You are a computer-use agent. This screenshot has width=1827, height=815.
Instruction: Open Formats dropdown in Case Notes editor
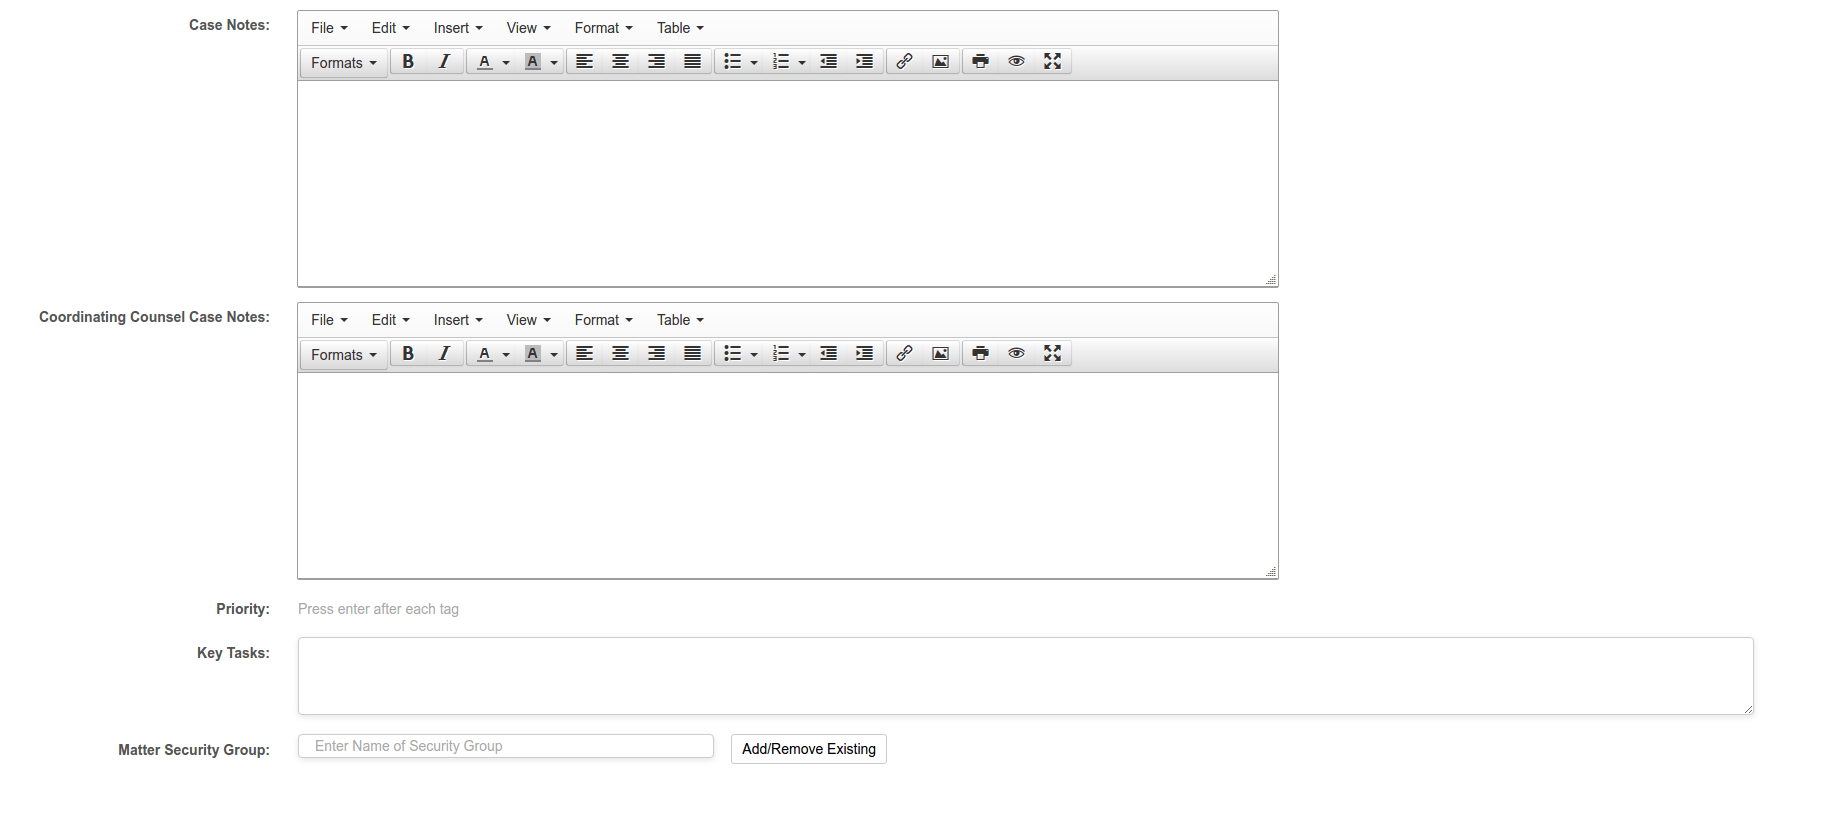(x=344, y=63)
